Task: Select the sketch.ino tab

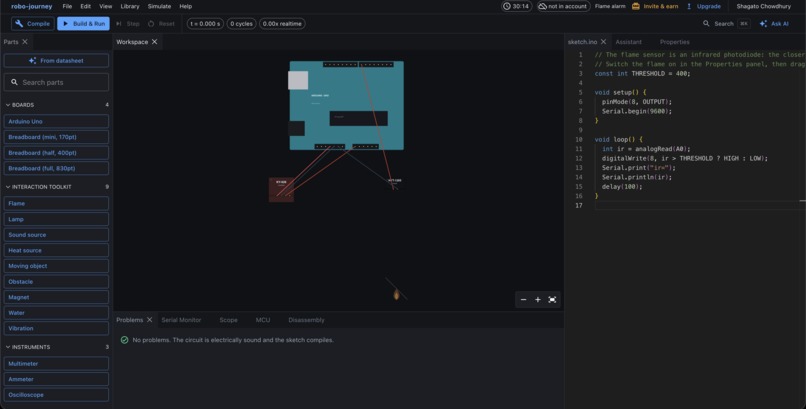Action: tap(582, 42)
